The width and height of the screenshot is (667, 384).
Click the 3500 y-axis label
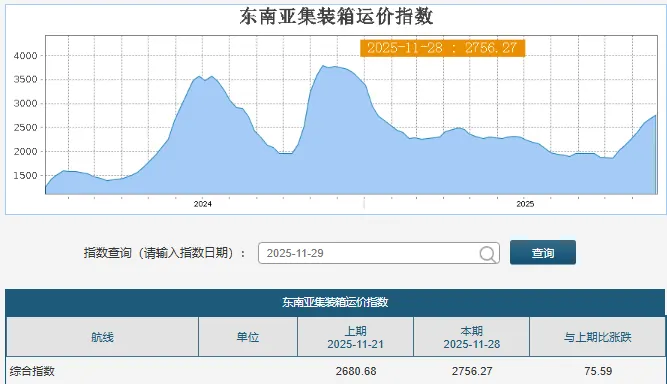(x=26, y=80)
